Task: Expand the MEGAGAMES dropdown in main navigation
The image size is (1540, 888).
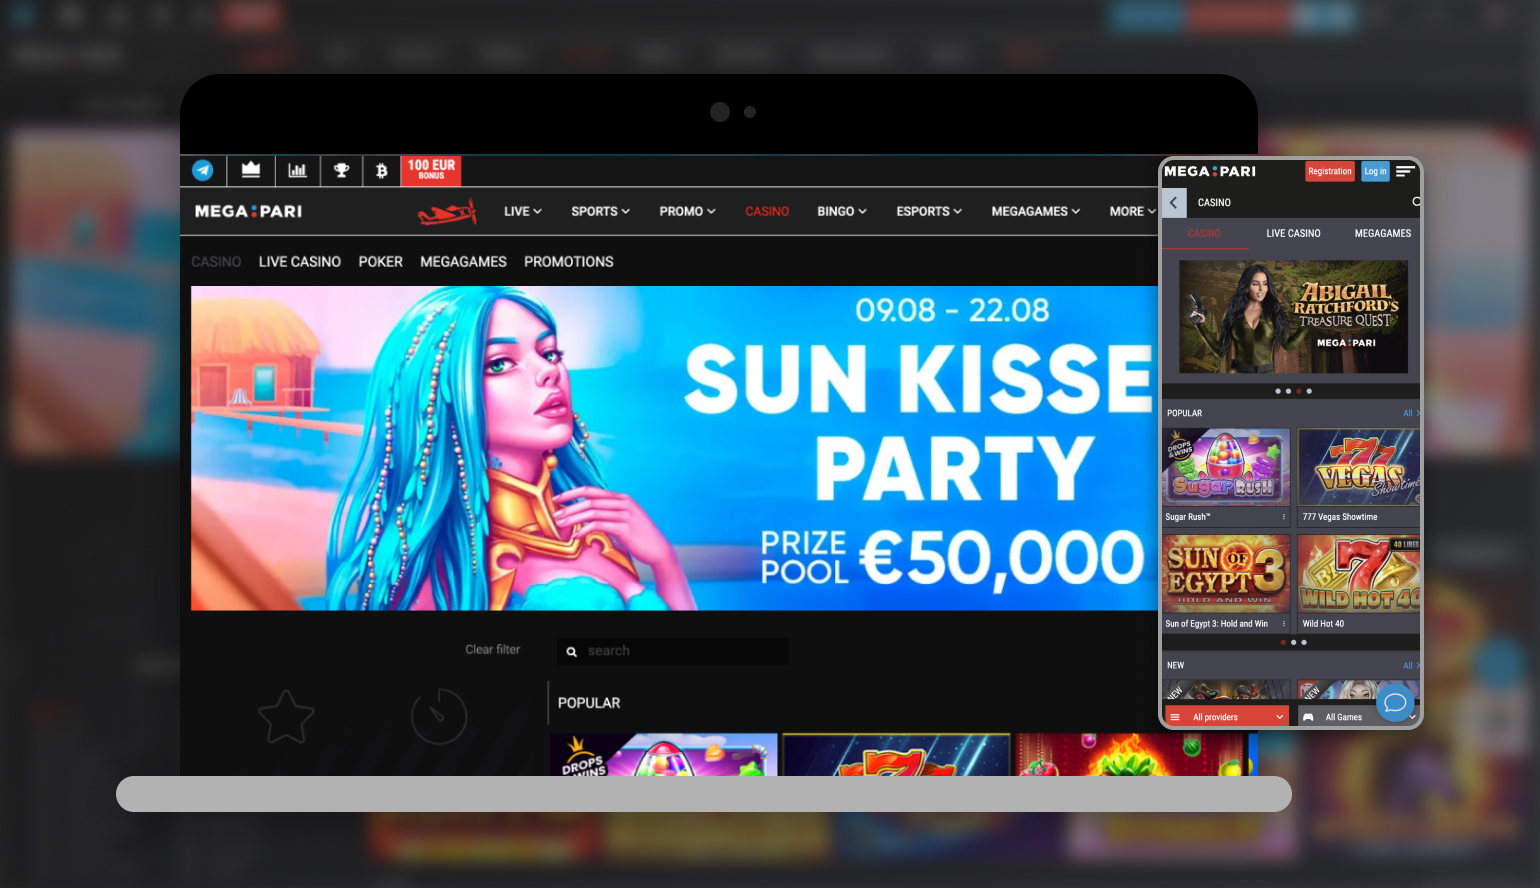Action: click(x=1036, y=211)
